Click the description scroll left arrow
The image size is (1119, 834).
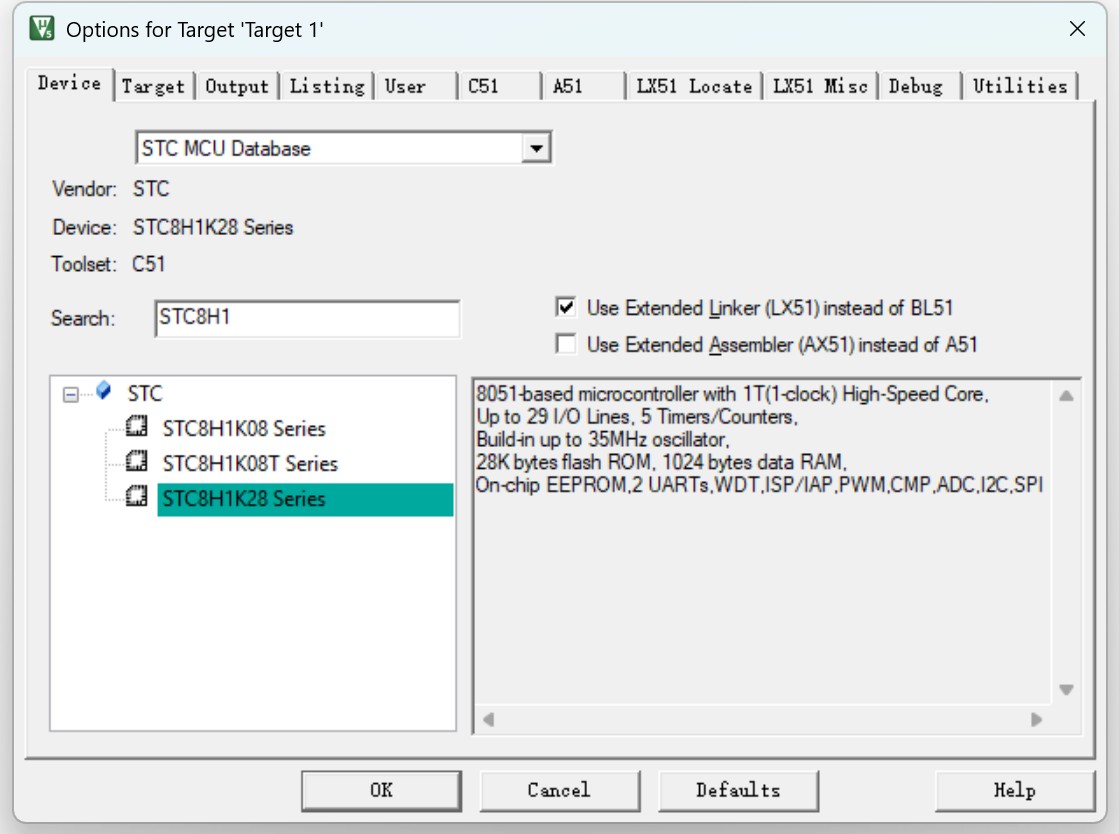(x=489, y=720)
